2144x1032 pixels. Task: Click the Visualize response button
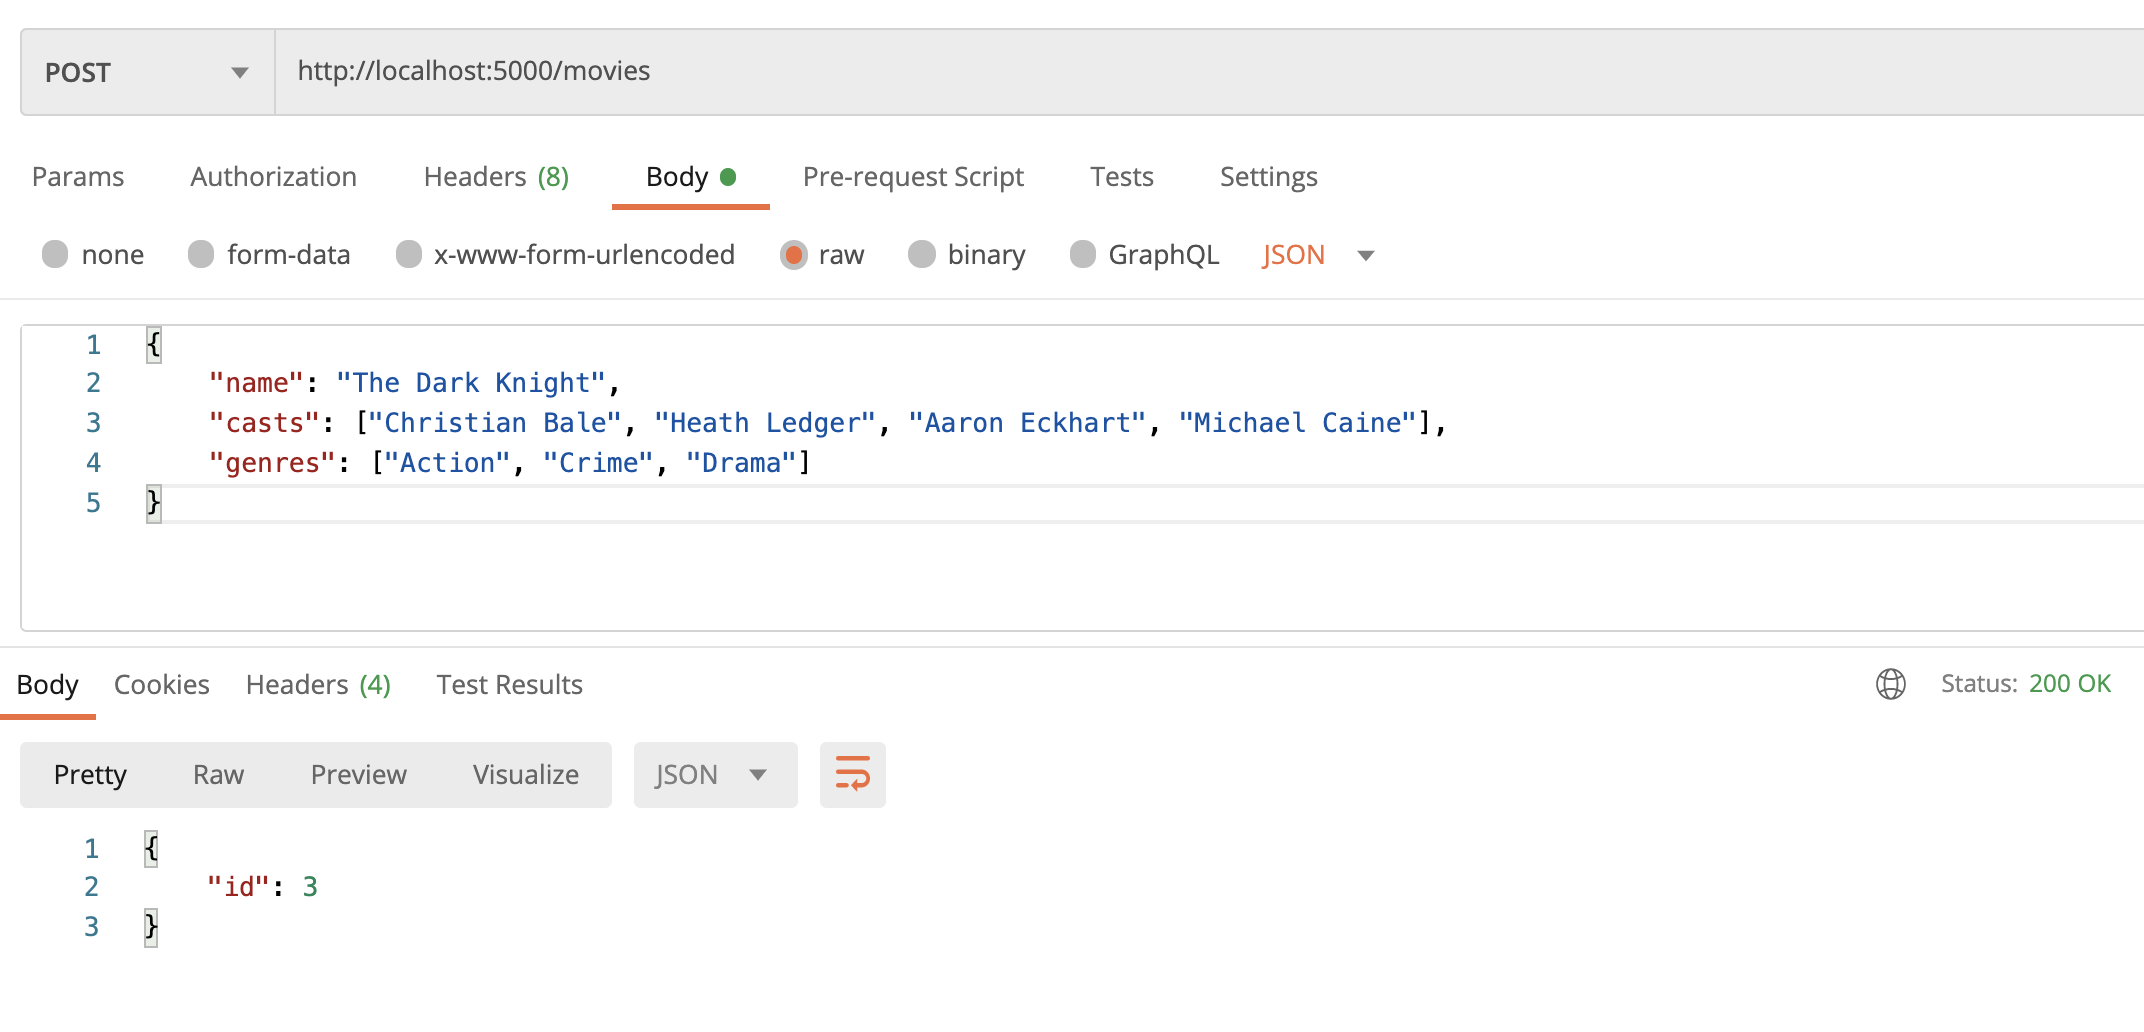(526, 775)
